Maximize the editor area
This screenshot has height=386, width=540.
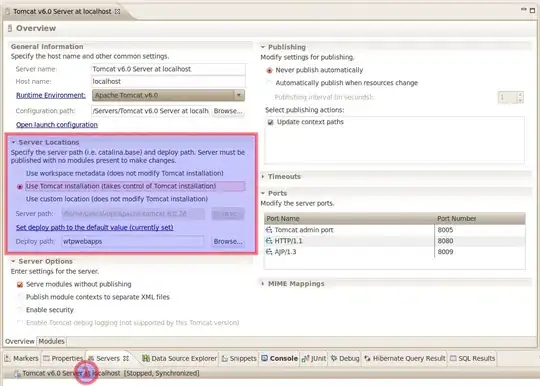[532, 10]
